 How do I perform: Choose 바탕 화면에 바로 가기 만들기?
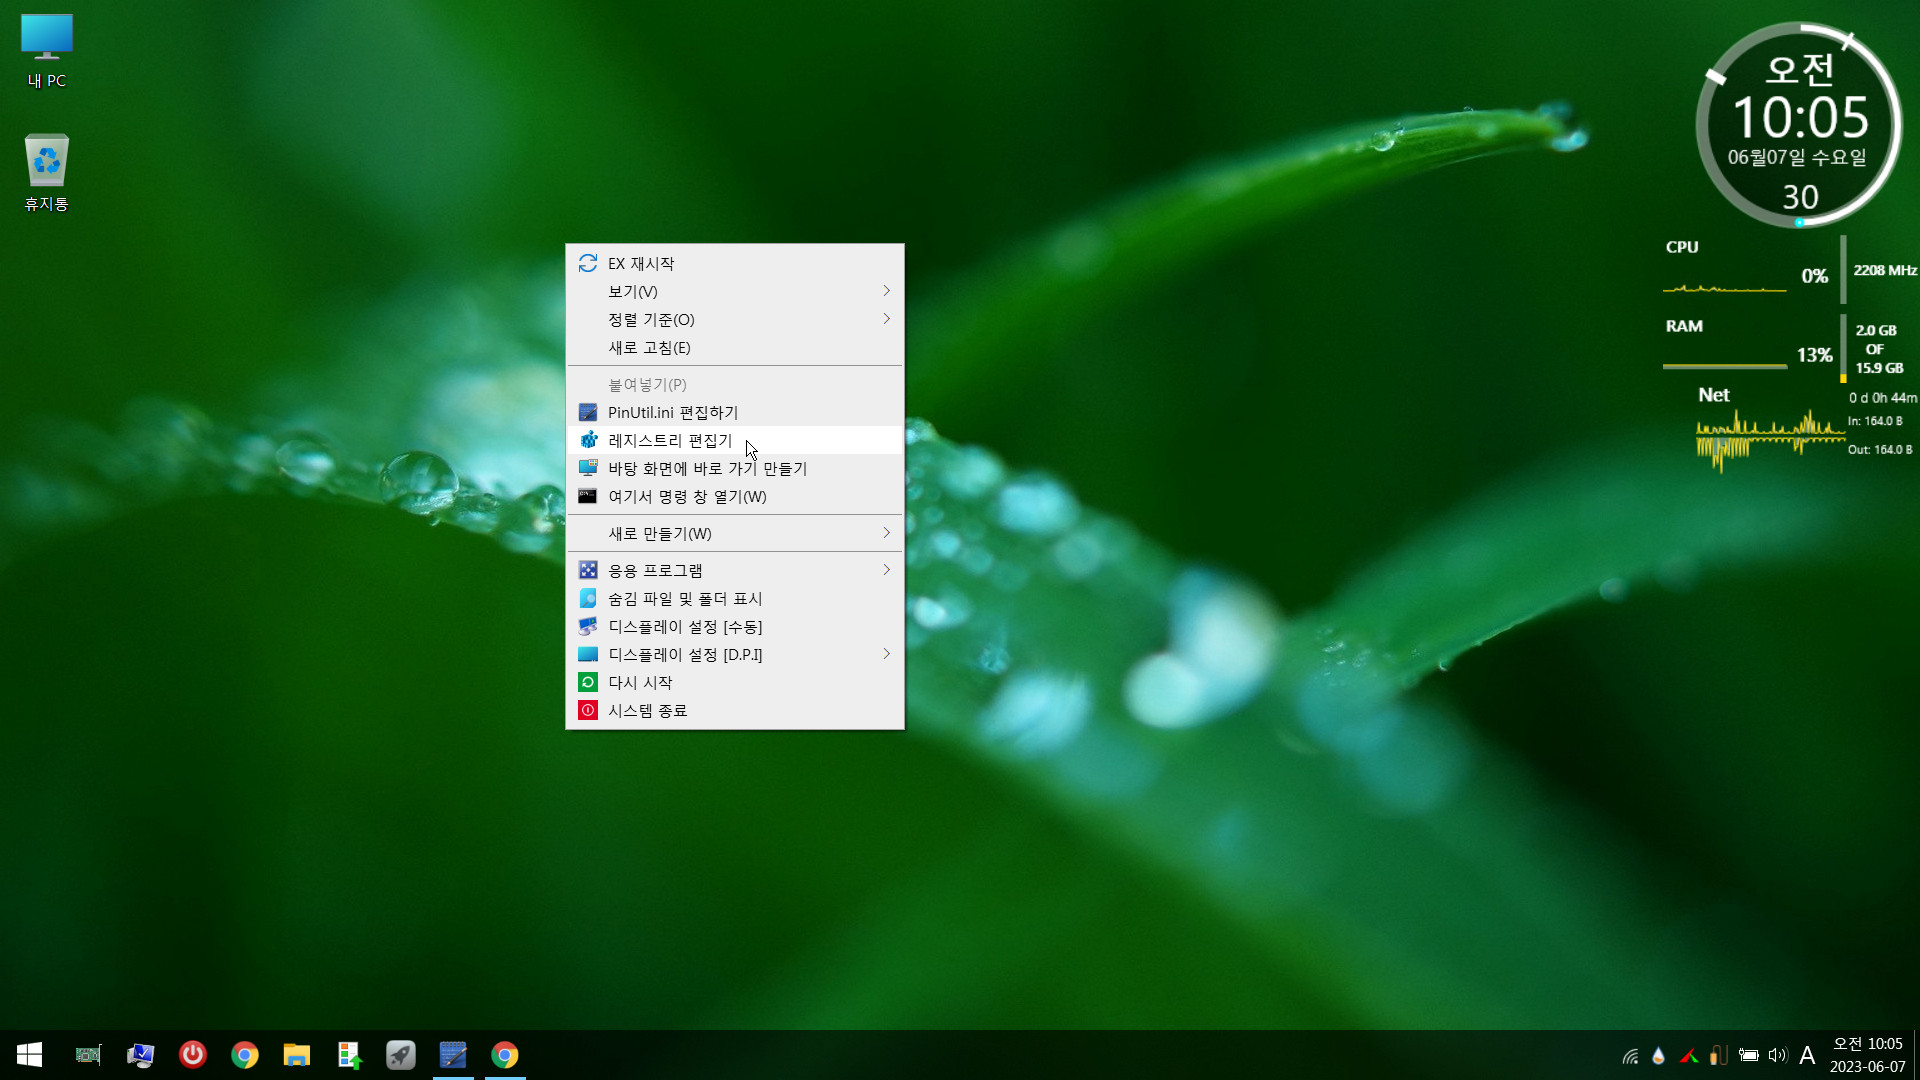point(735,468)
